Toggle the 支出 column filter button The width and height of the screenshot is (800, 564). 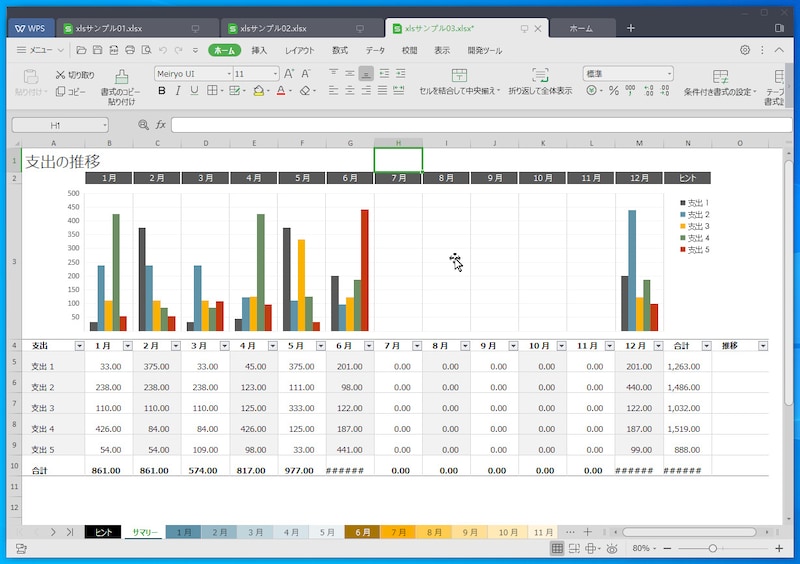(x=78, y=346)
